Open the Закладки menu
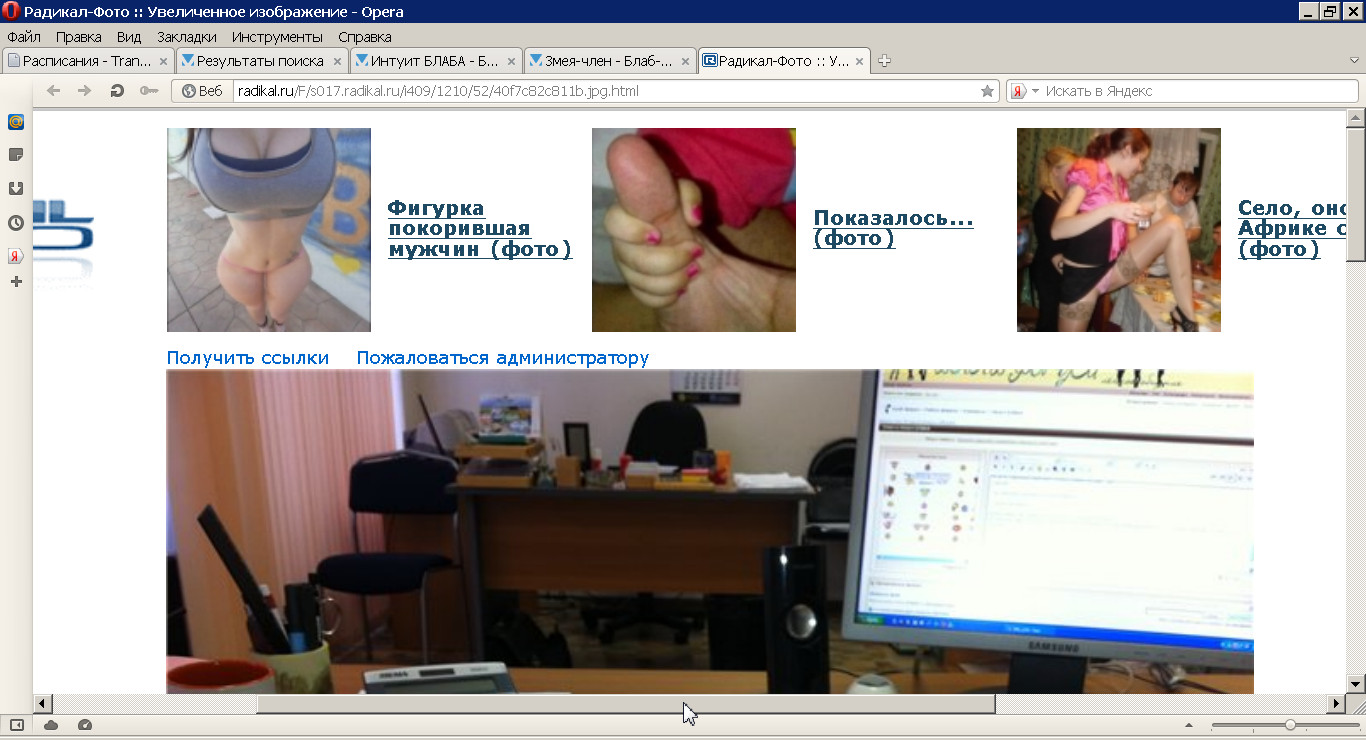 186,37
